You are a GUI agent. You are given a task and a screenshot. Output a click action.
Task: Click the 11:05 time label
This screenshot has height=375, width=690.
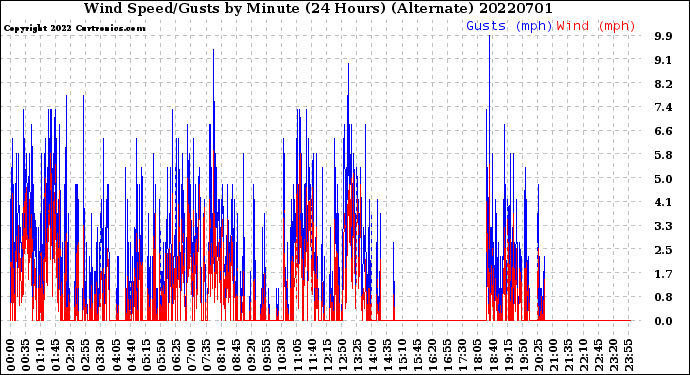(297, 355)
